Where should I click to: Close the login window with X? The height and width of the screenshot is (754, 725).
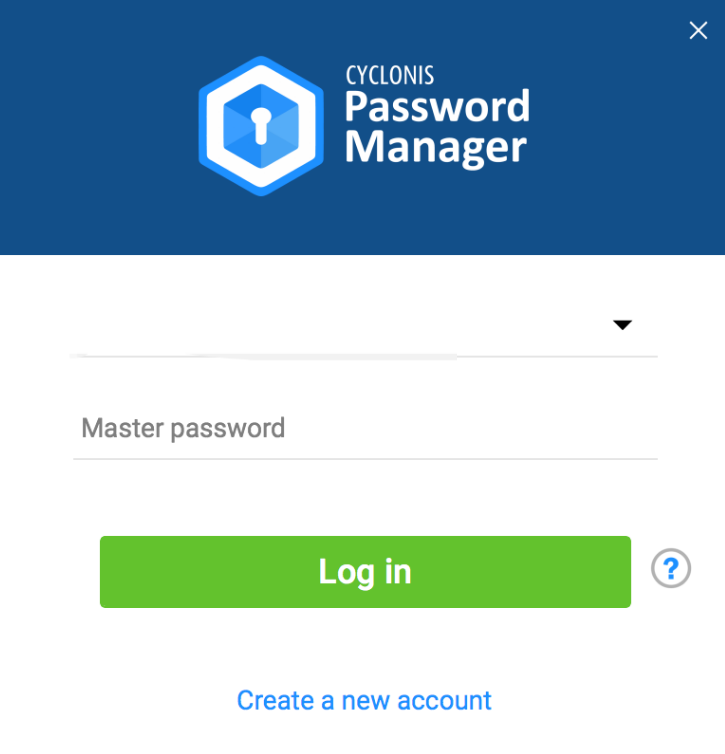click(698, 31)
